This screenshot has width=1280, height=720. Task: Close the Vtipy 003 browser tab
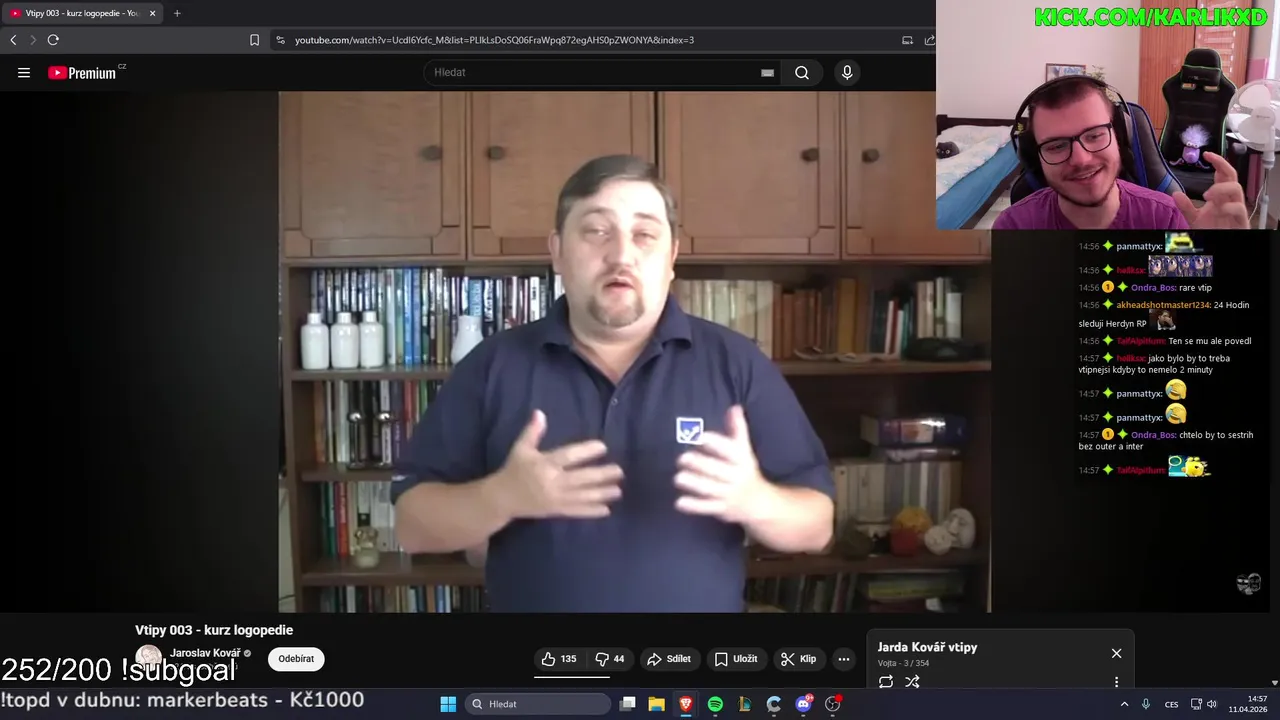(152, 13)
